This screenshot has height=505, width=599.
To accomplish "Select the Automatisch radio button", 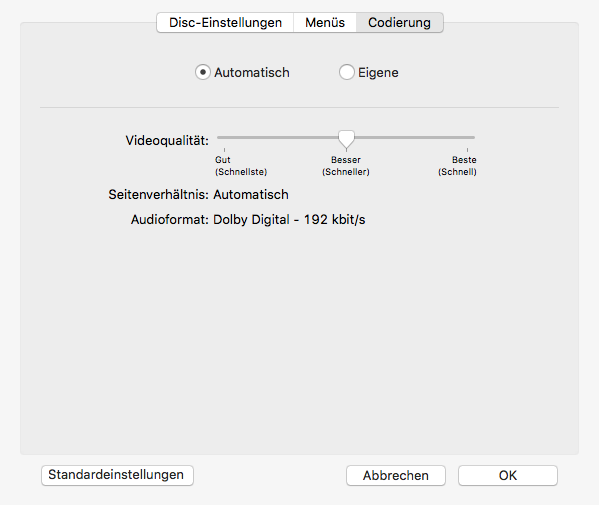I will pos(202,72).
